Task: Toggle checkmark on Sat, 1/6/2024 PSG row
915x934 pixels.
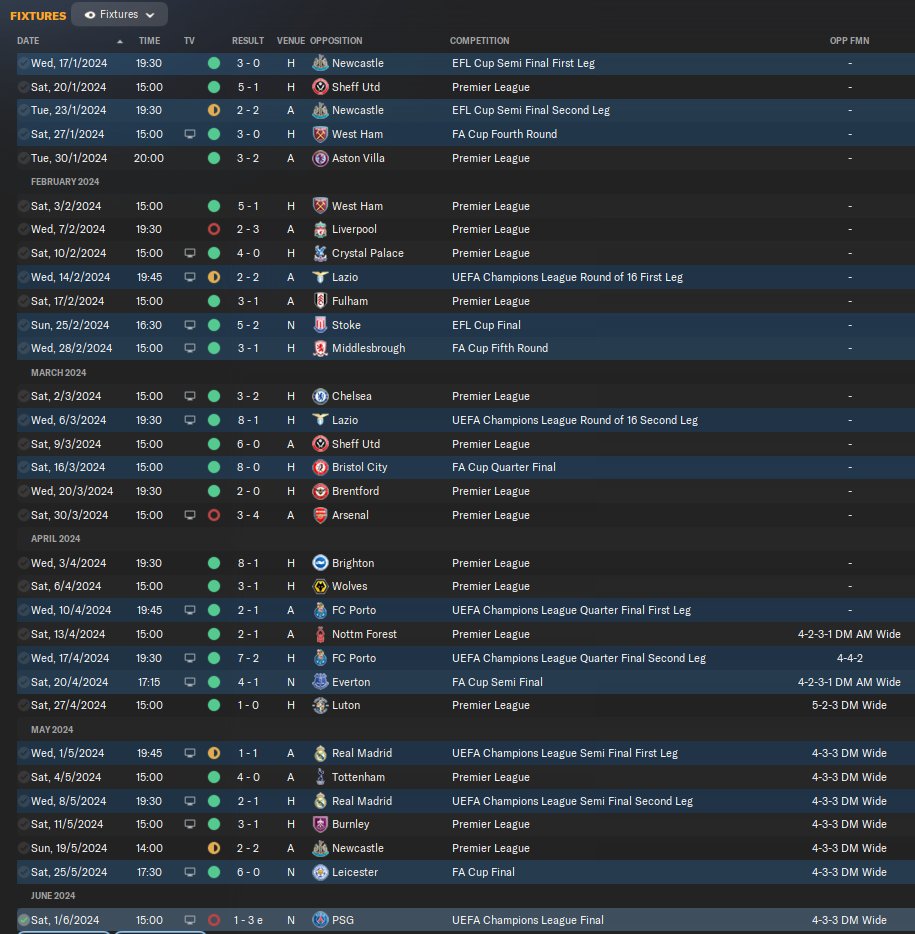Action: pos(23,920)
